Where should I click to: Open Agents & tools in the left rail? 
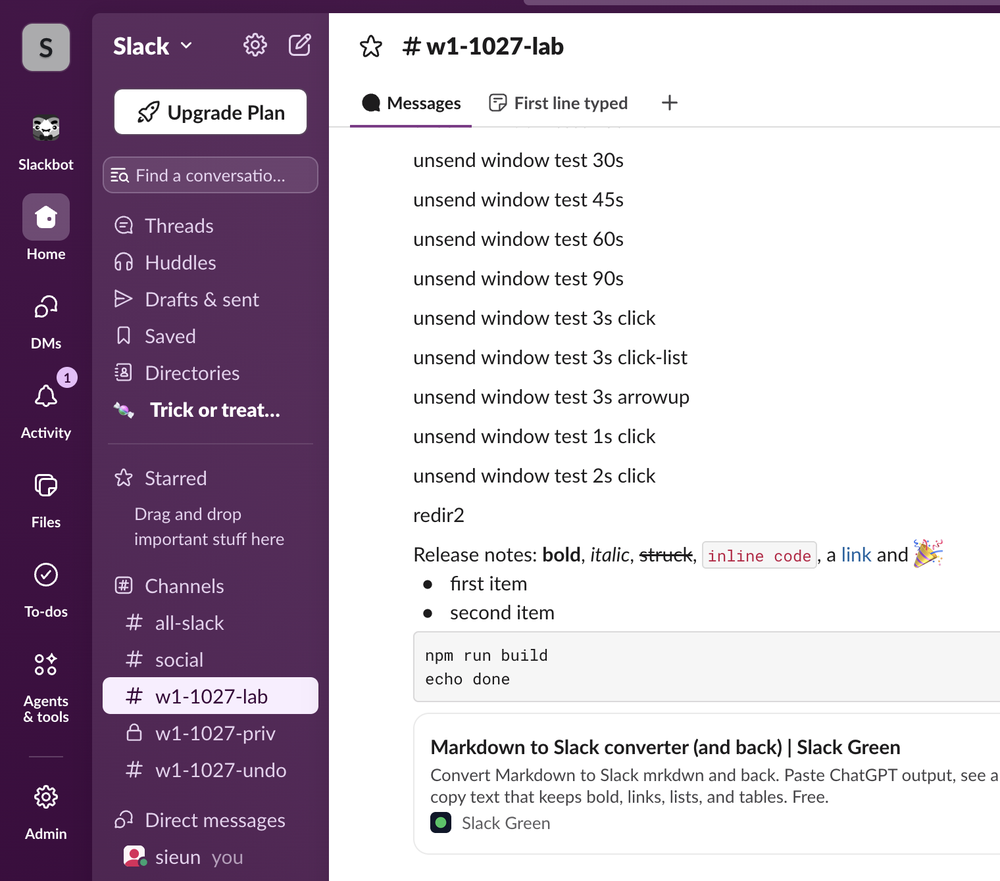coord(46,687)
